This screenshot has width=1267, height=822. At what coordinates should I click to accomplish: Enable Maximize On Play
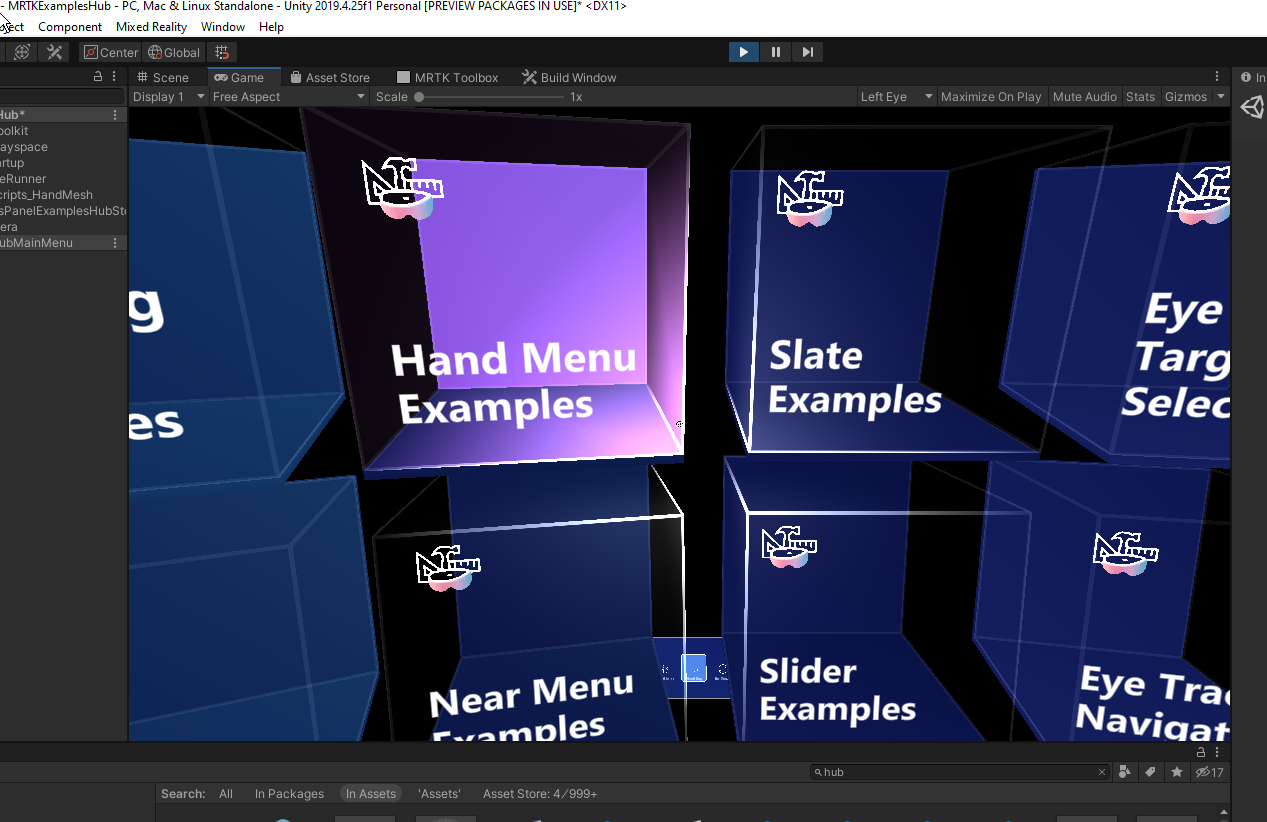point(991,97)
